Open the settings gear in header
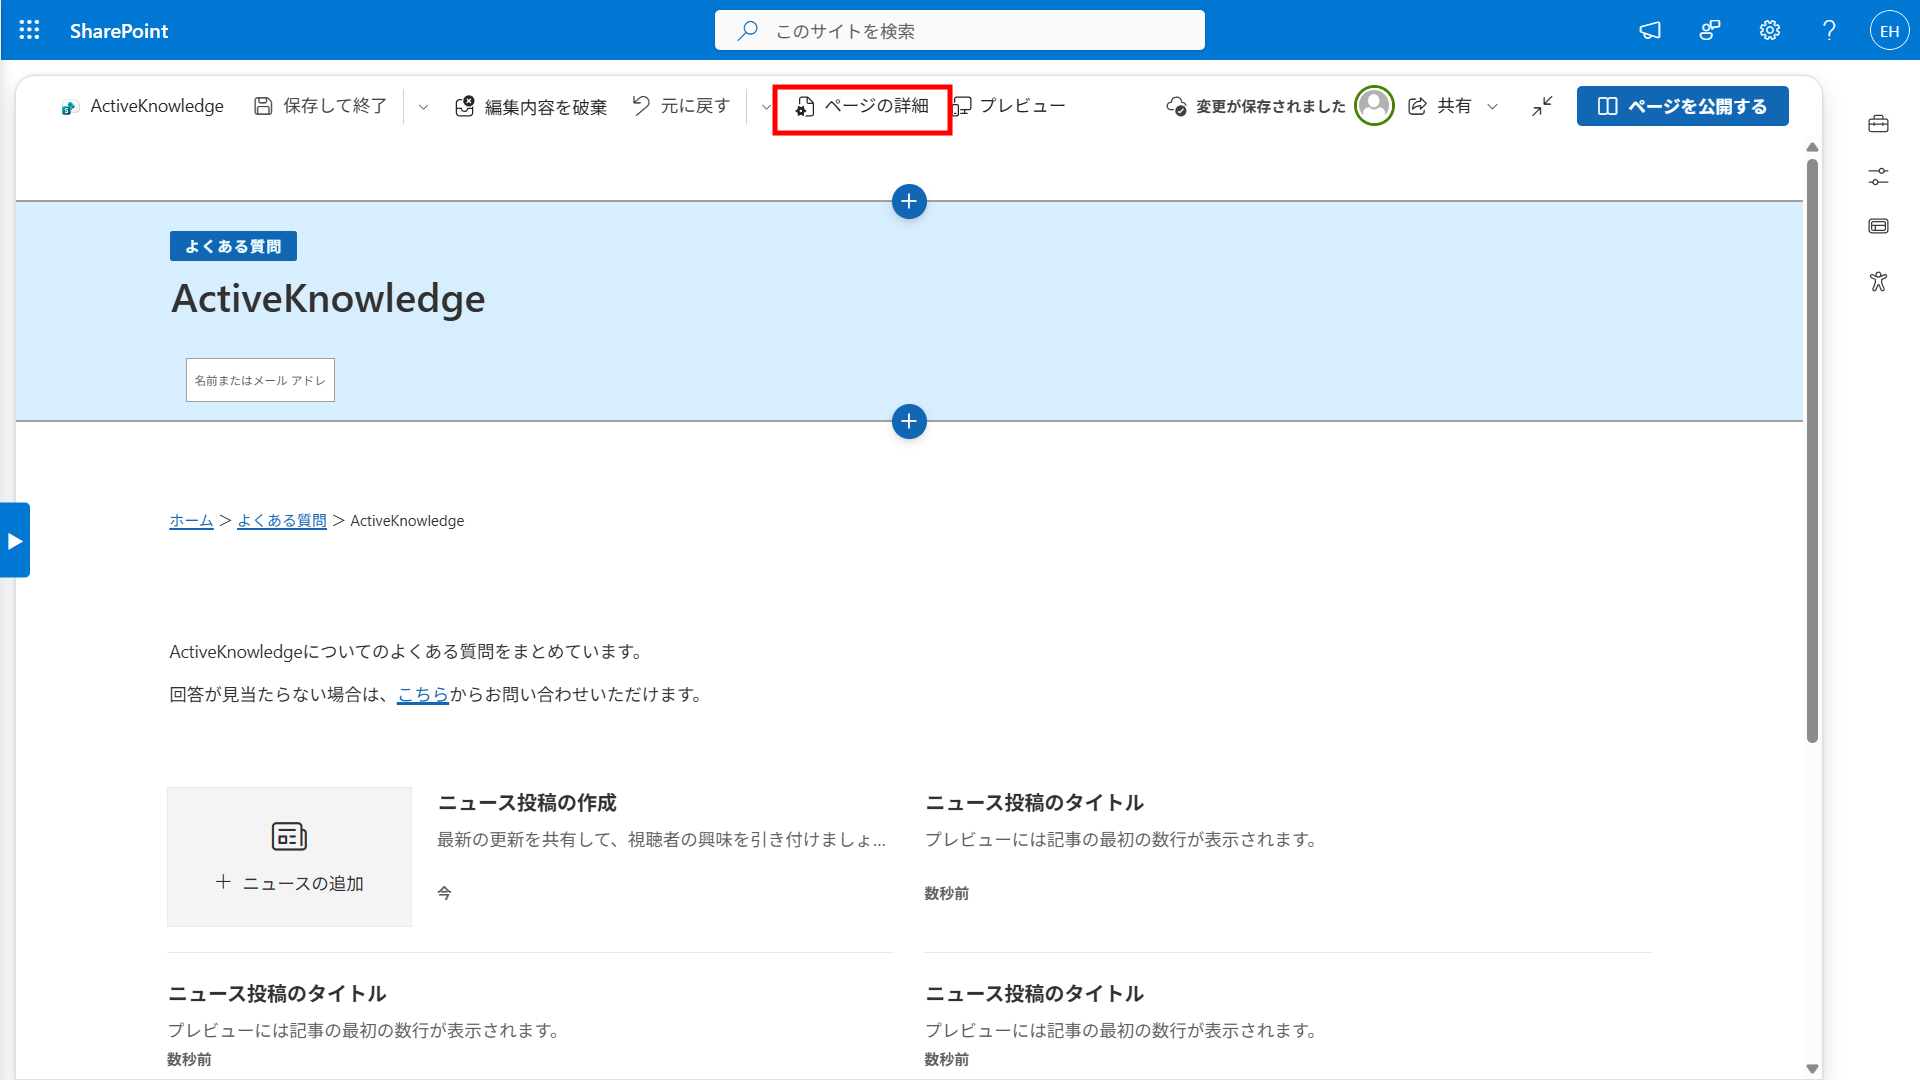 click(x=1769, y=30)
